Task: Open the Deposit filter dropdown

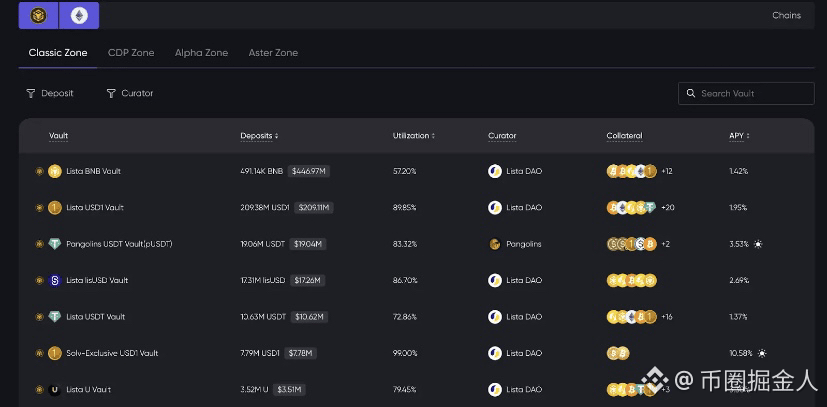Action: pos(50,93)
